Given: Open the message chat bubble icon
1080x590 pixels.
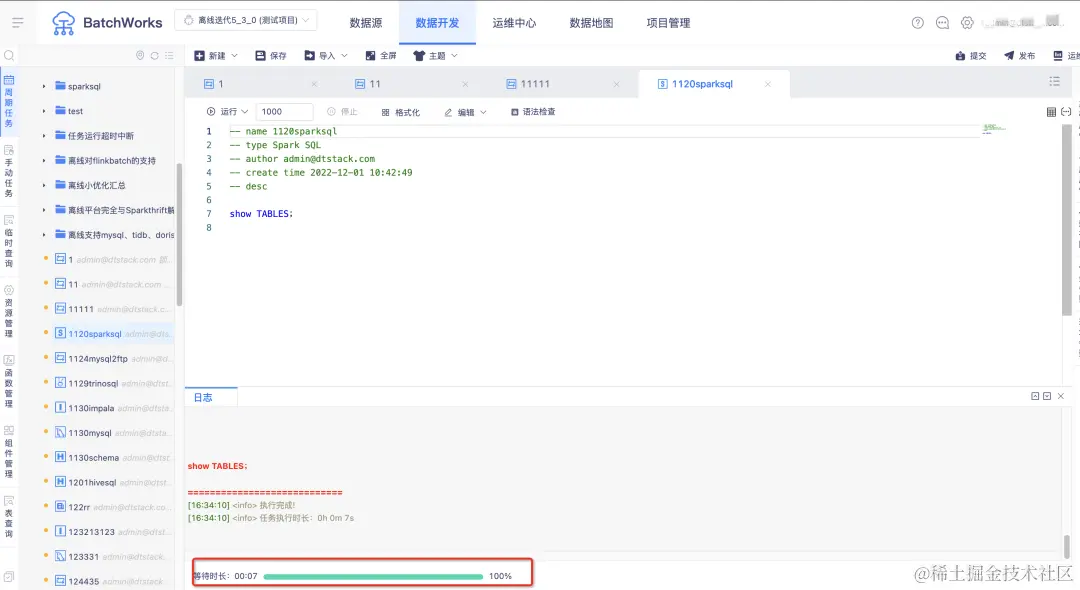Looking at the screenshot, I should (x=942, y=23).
